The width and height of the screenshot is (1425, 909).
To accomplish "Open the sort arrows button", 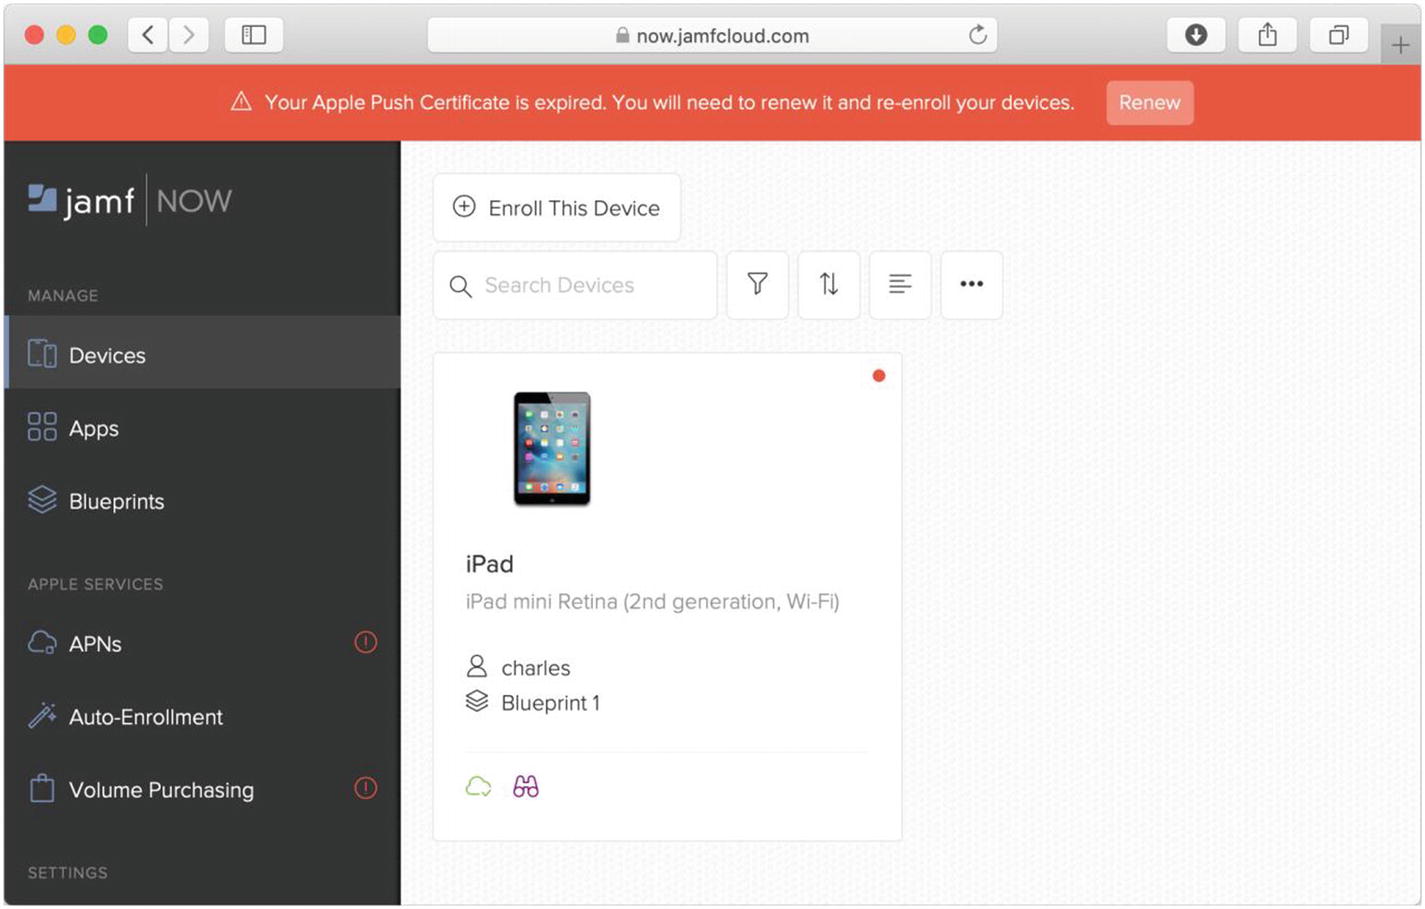I will coord(829,285).
